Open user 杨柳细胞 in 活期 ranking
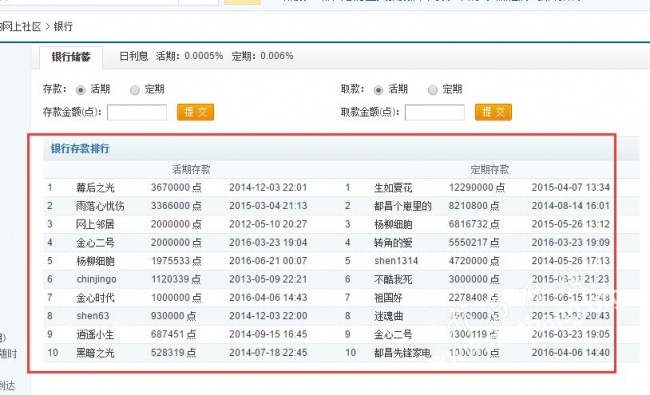Image resolution: width=650 pixels, height=395 pixels. click(95, 261)
